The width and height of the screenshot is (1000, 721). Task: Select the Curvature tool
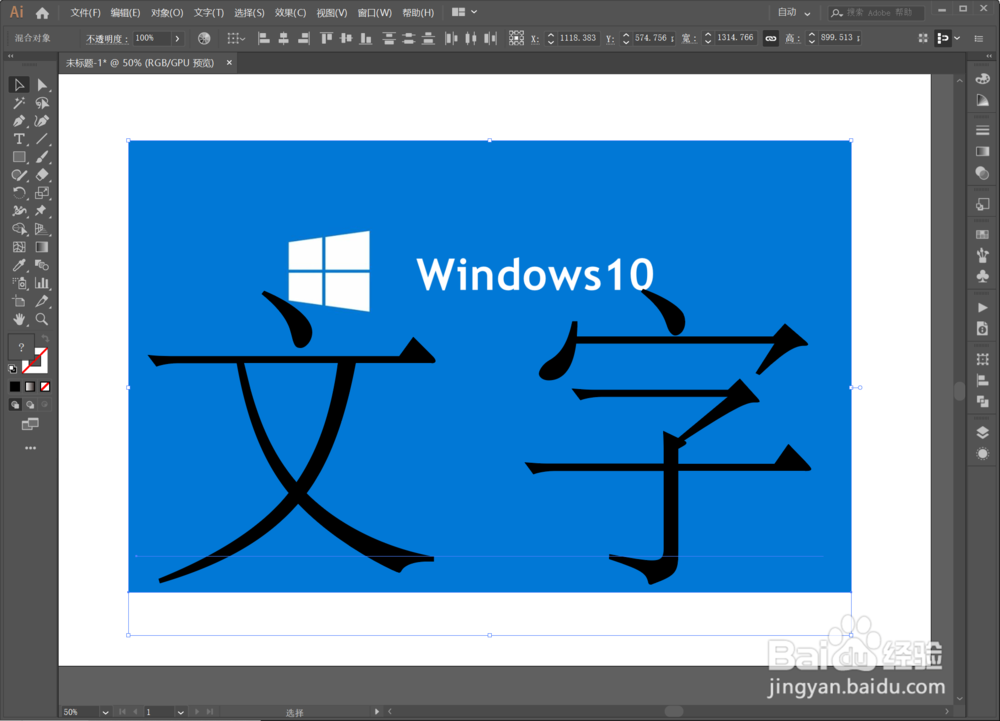click(42, 120)
